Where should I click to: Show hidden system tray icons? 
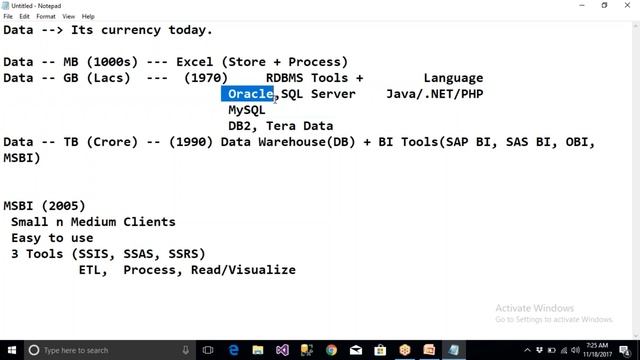527,350
